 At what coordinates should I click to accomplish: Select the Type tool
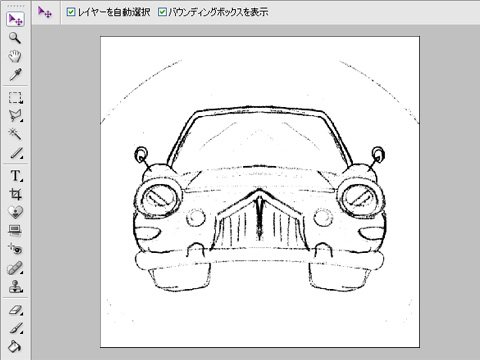click(15, 175)
